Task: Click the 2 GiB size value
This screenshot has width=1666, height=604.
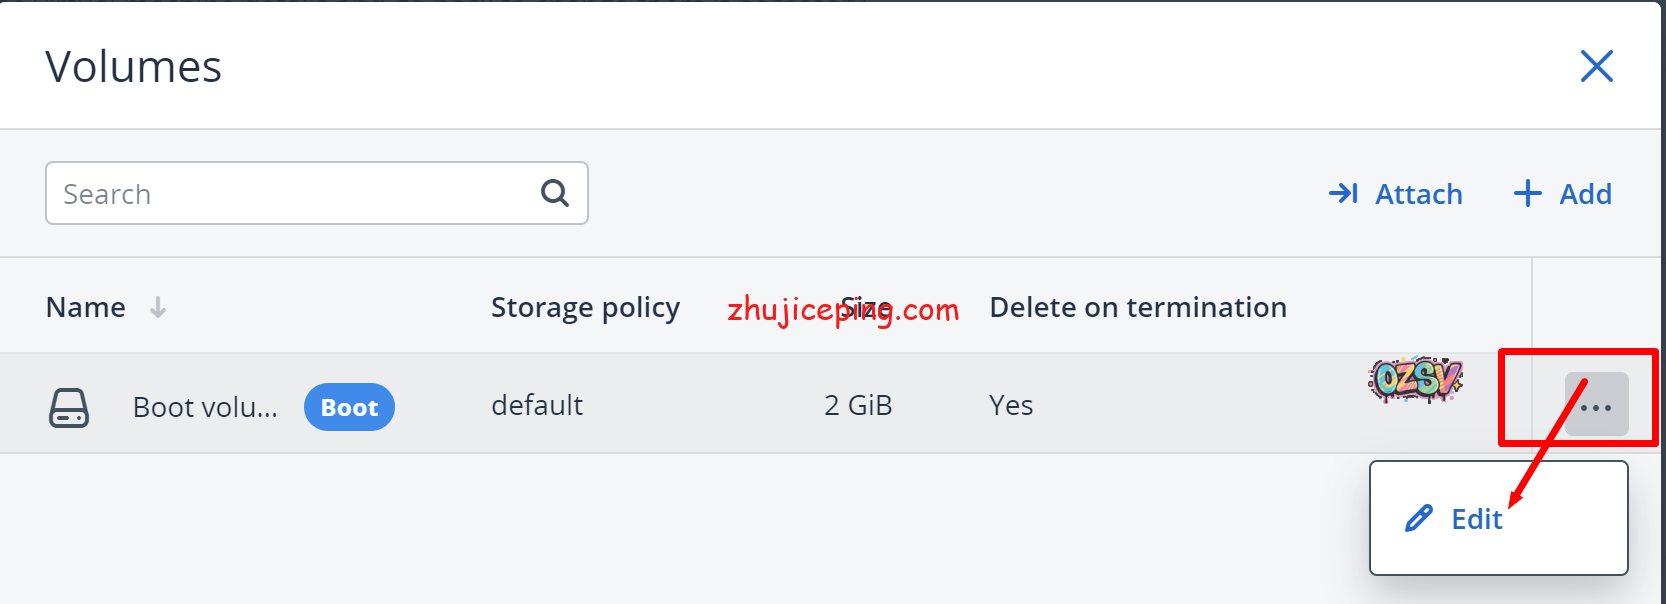Action: pos(858,405)
